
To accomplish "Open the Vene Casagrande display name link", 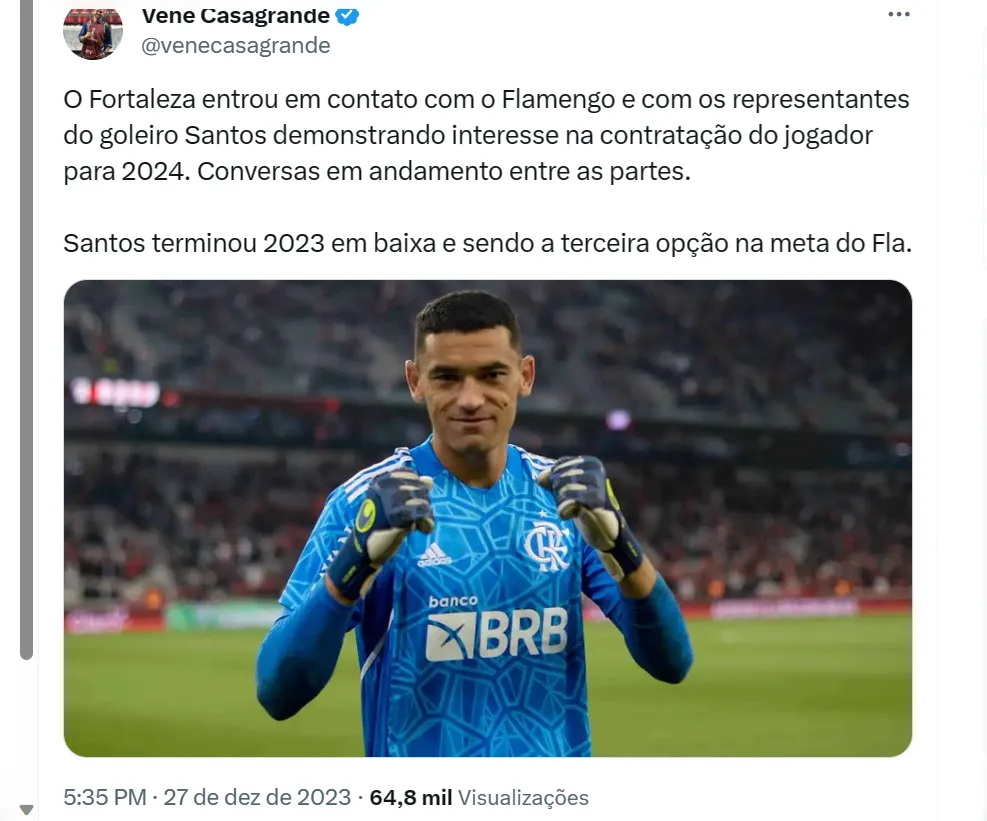I will (235, 16).
